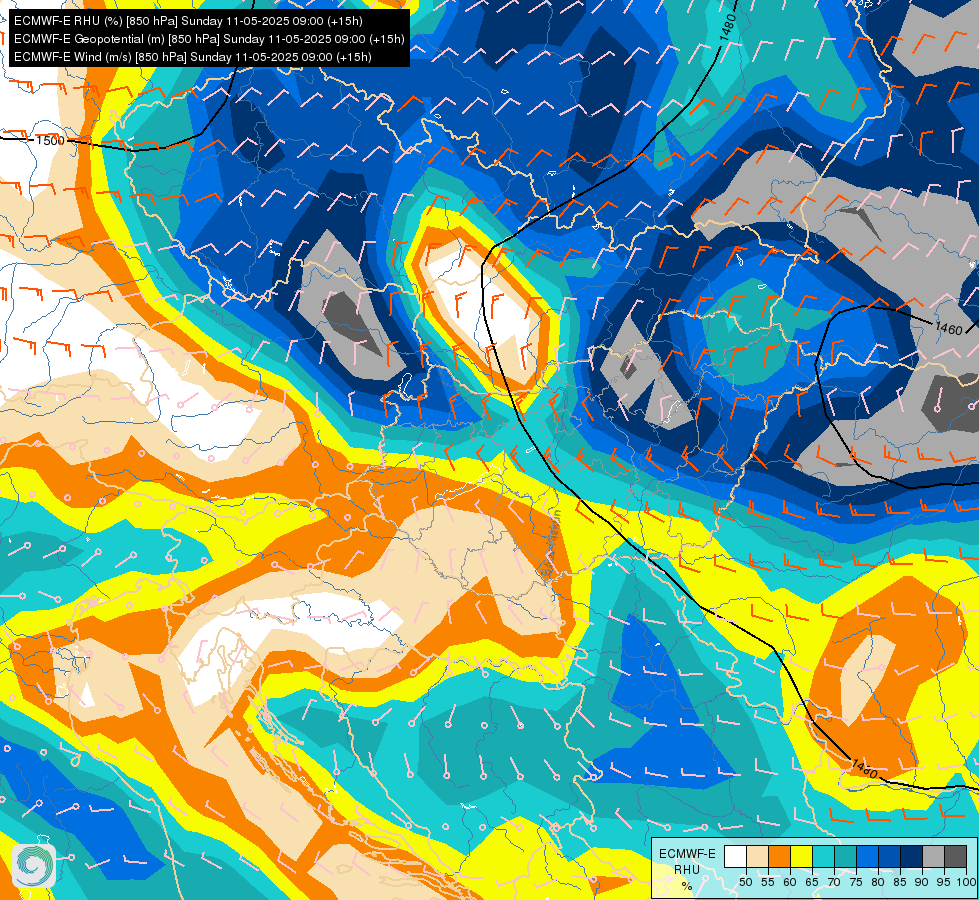979x900 pixels.
Task: Click the legend value 65
Action: click(812, 882)
